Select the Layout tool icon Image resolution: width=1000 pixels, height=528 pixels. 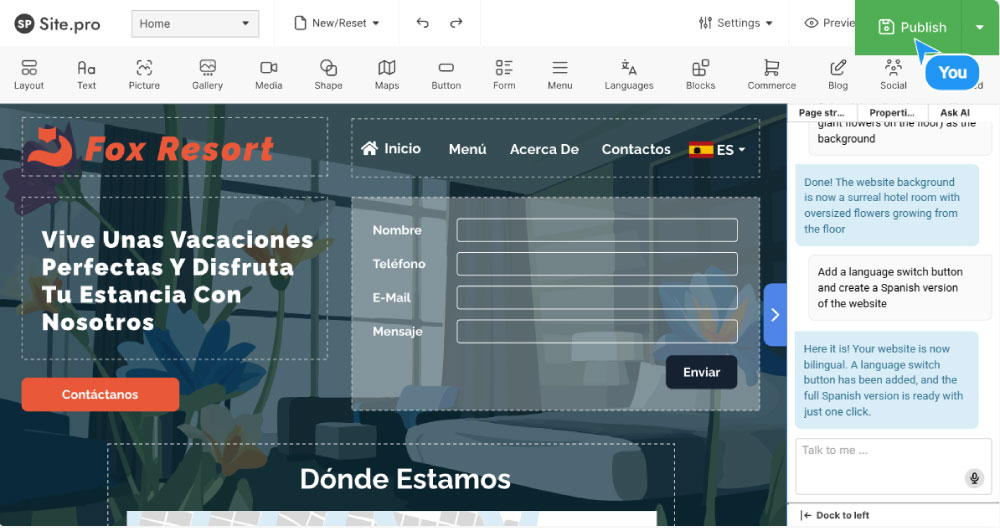29,74
